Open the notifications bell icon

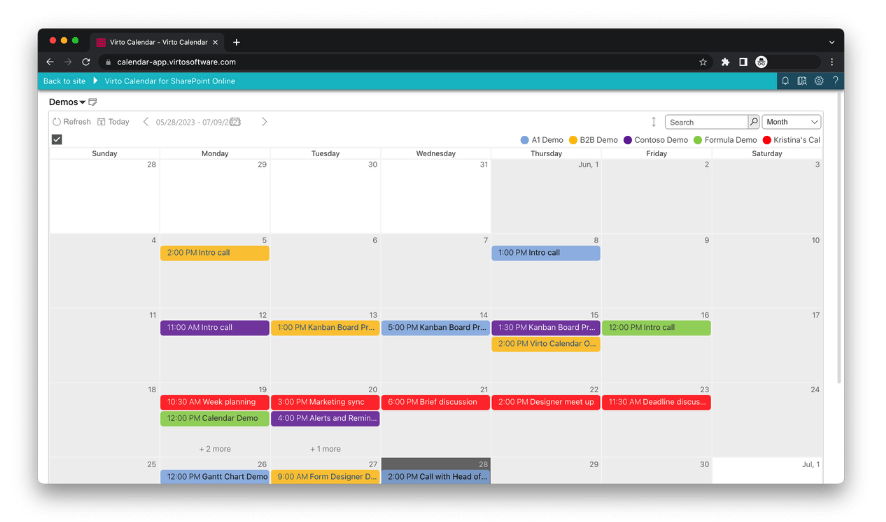(785, 81)
